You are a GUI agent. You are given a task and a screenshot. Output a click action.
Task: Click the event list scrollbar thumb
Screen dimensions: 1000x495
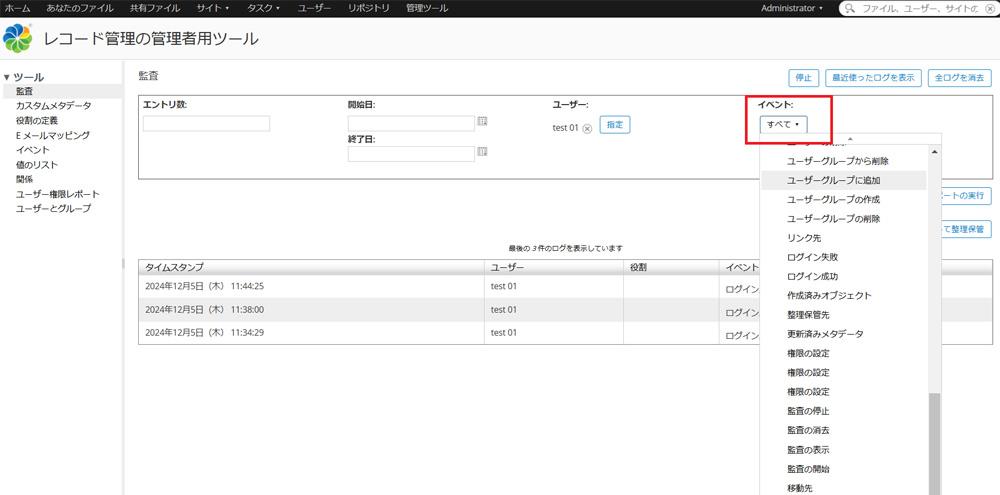click(x=934, y=444)
